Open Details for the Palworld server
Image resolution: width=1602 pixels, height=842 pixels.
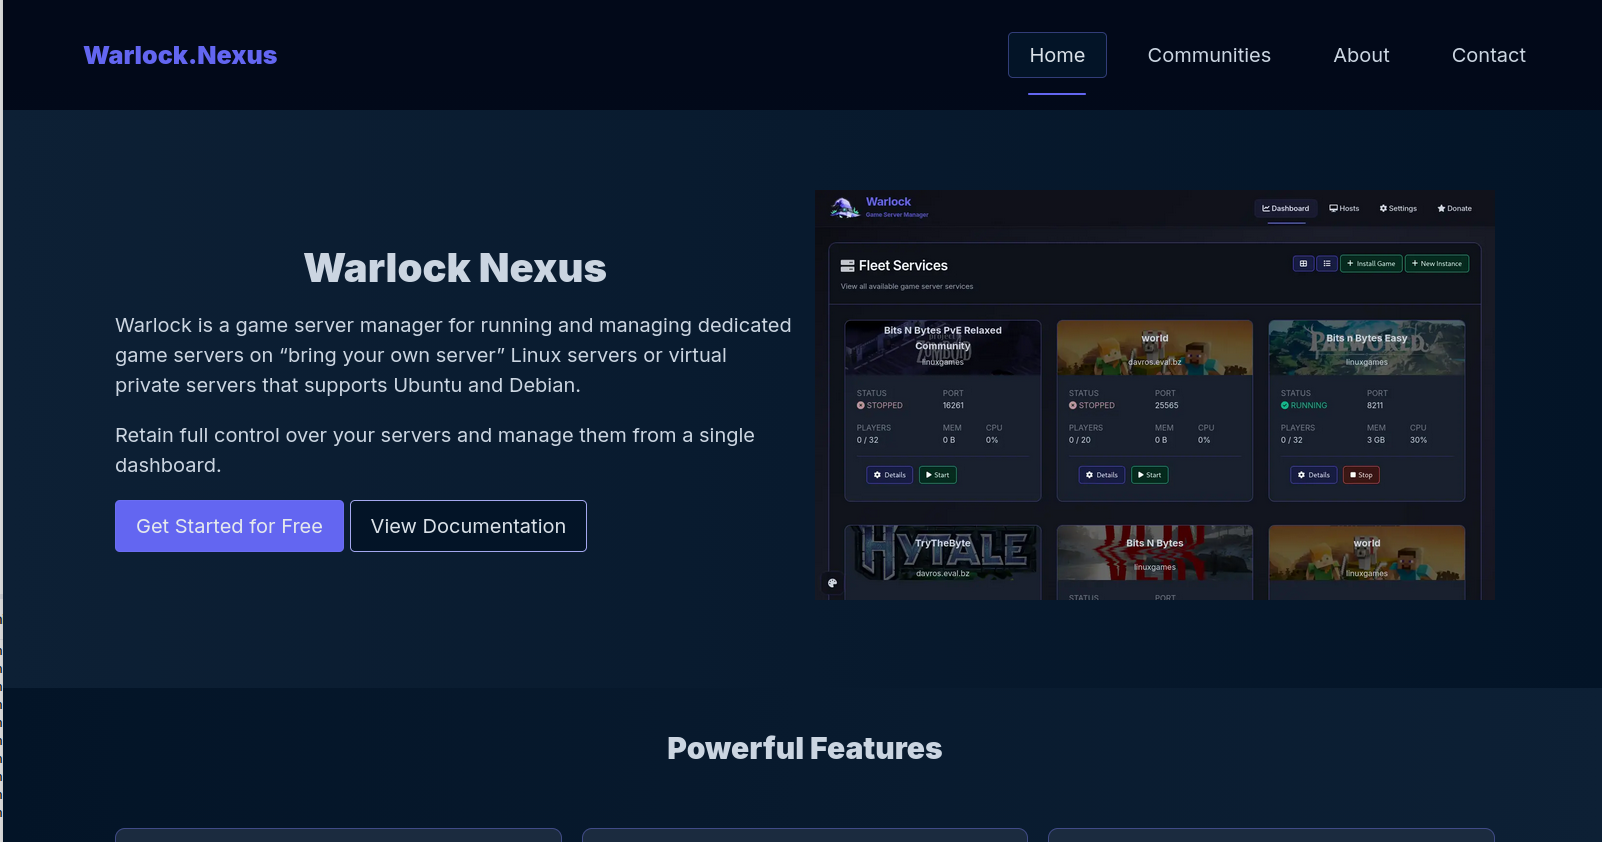pos(1313,475)
